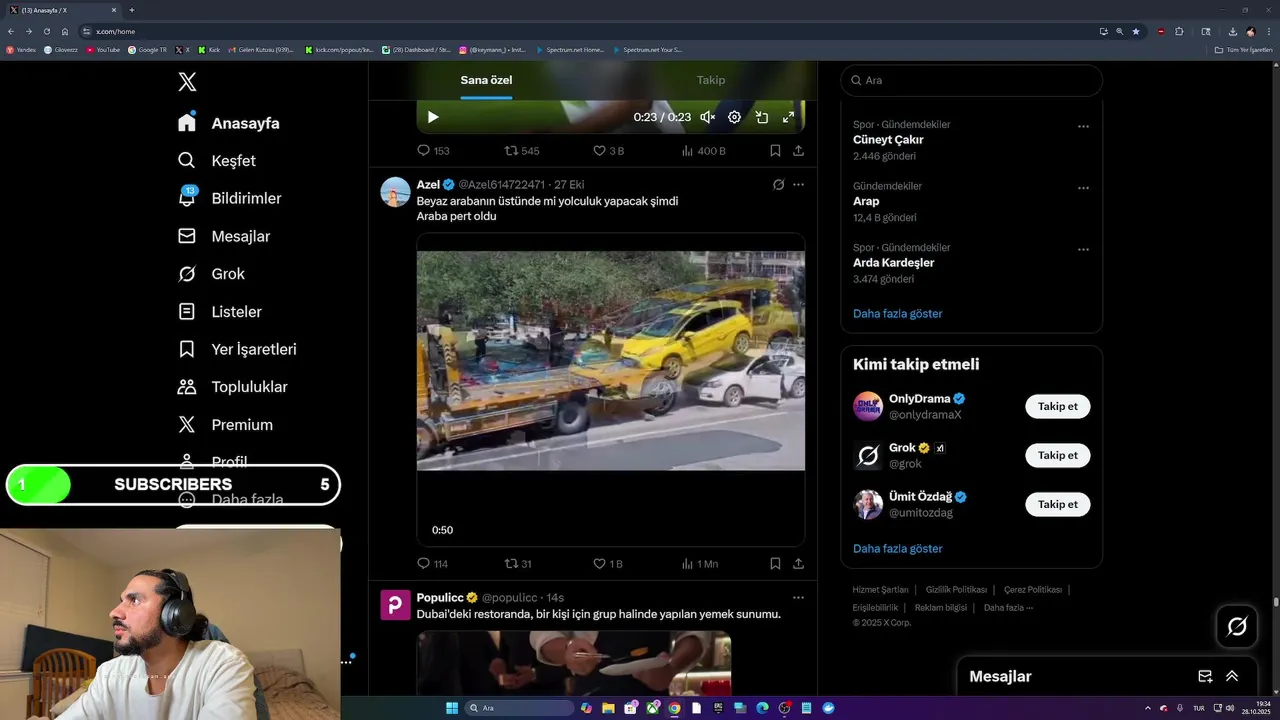
Task: Open Hizmet Şartları link
Action: (880, 590)
